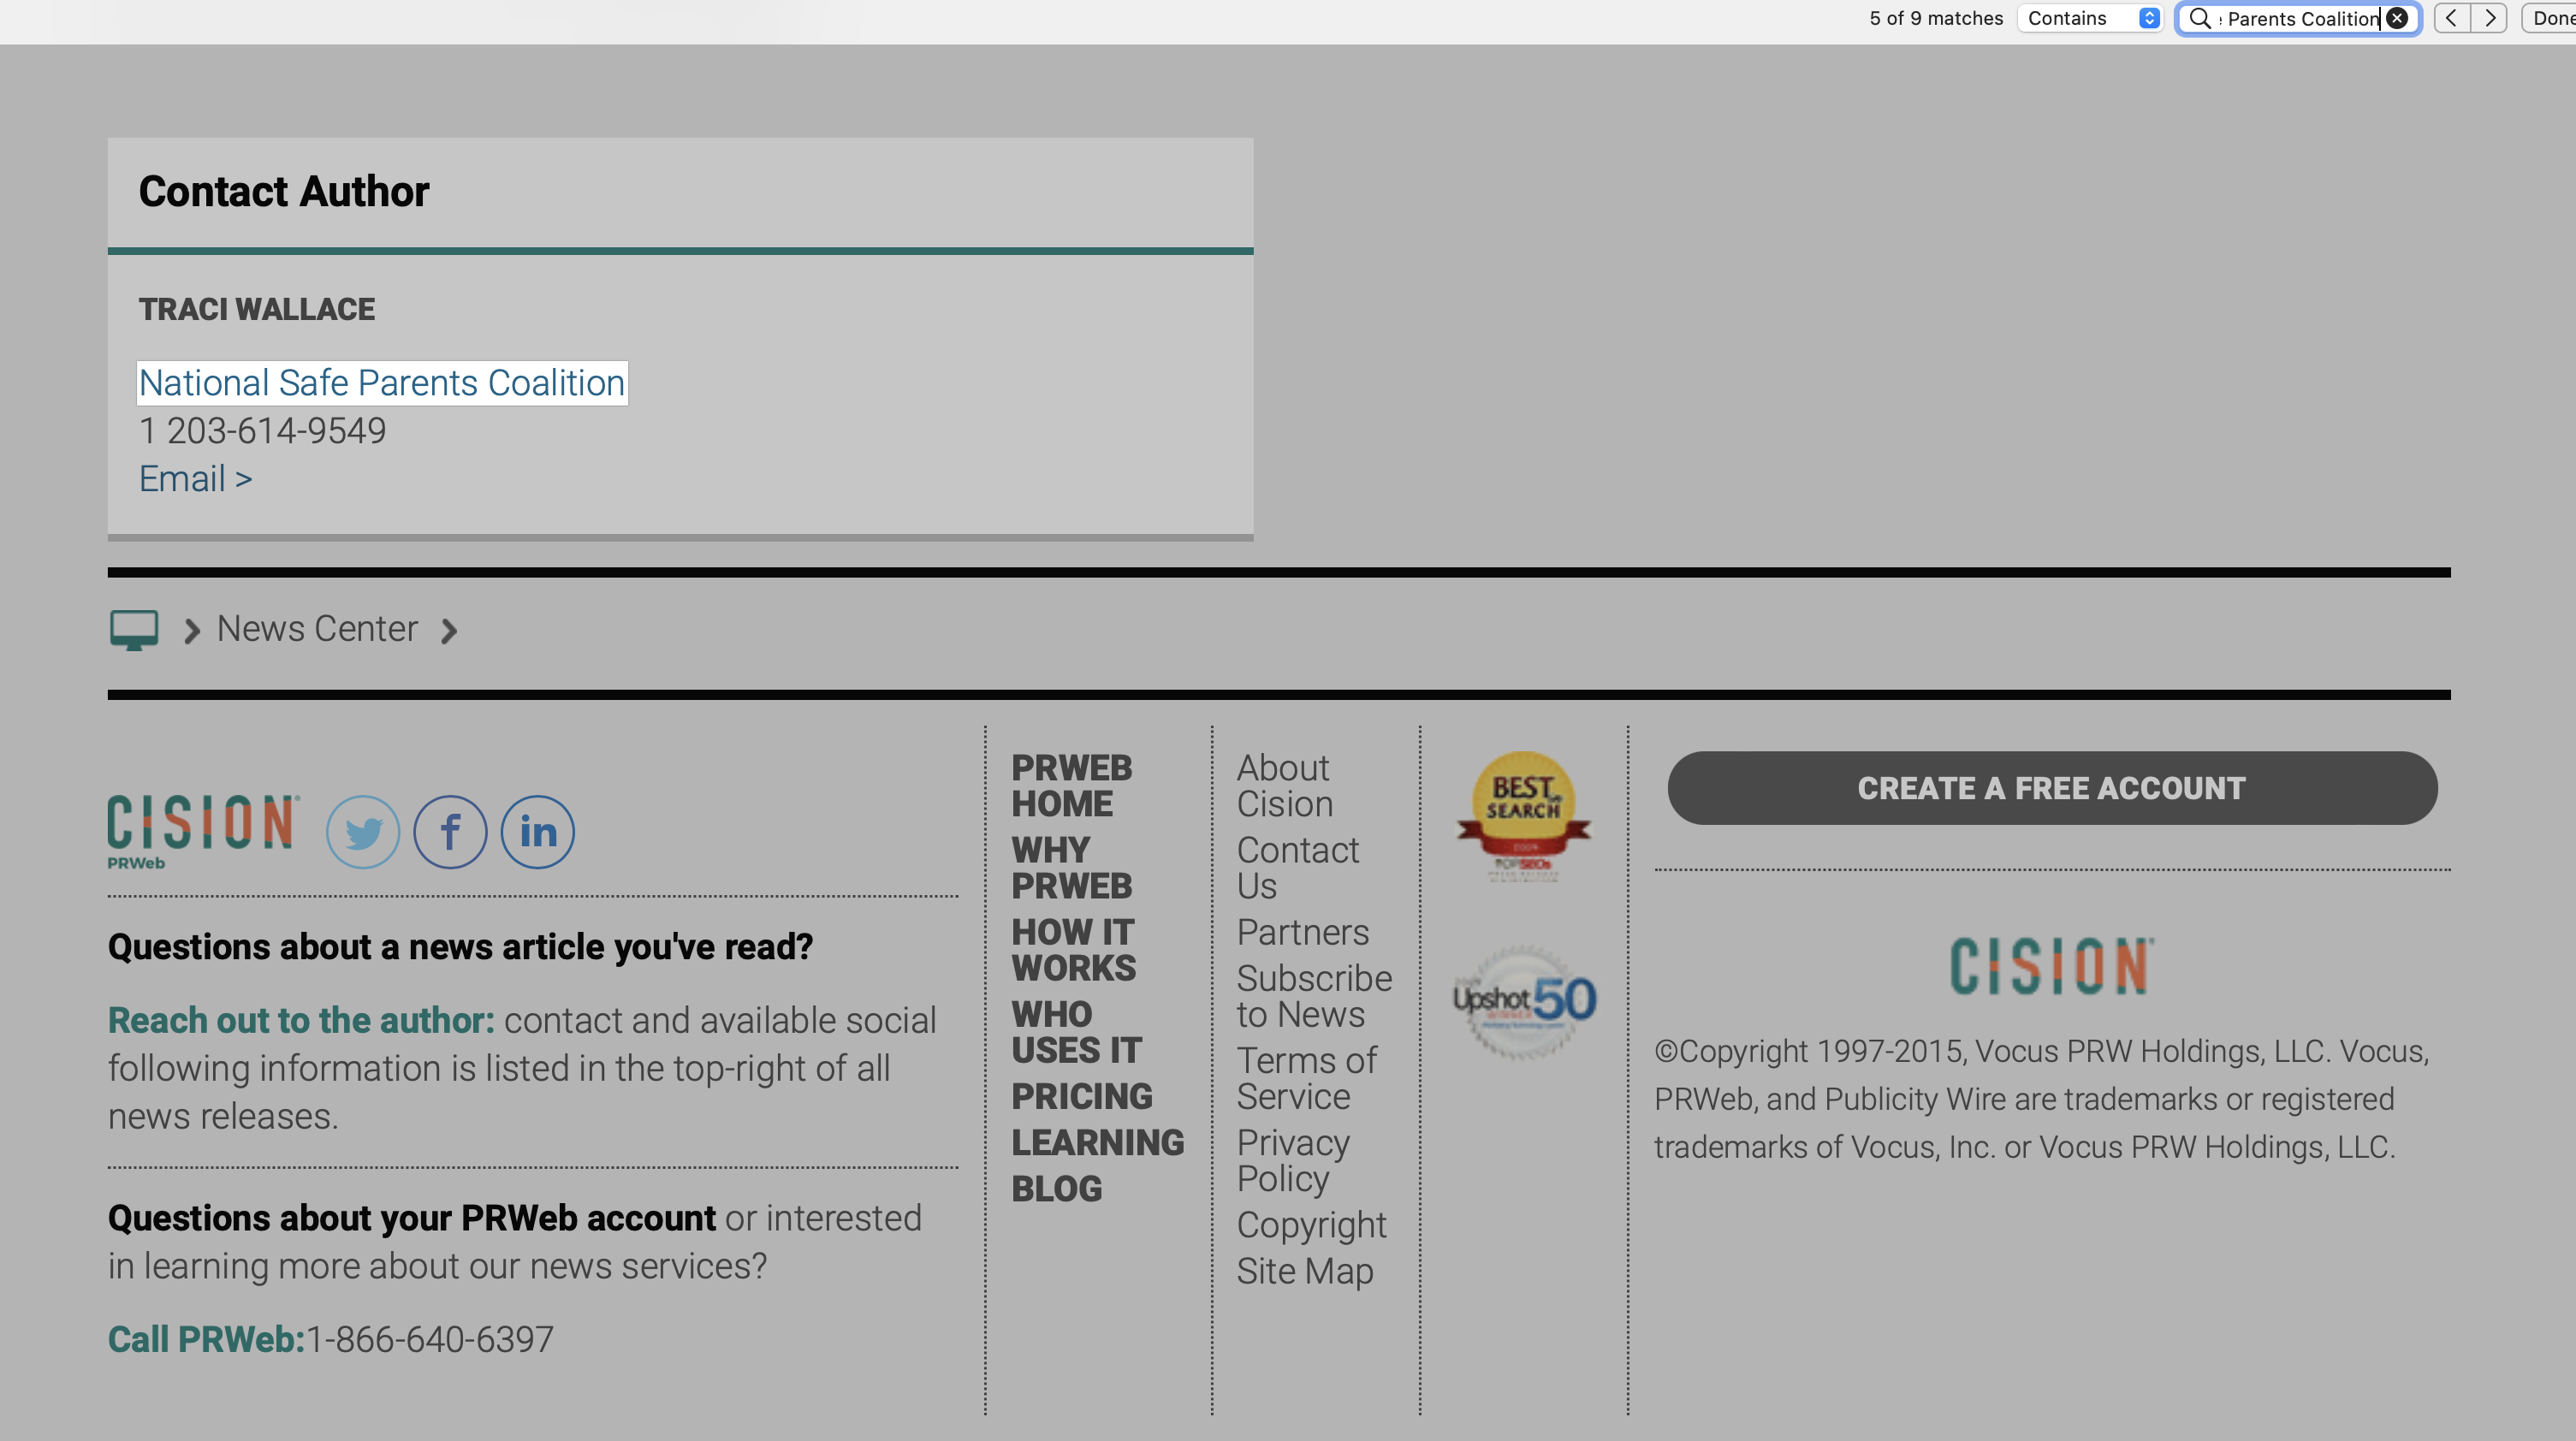
Task: Open the Contains match-type dropdown
Action: pos(2090,18)
